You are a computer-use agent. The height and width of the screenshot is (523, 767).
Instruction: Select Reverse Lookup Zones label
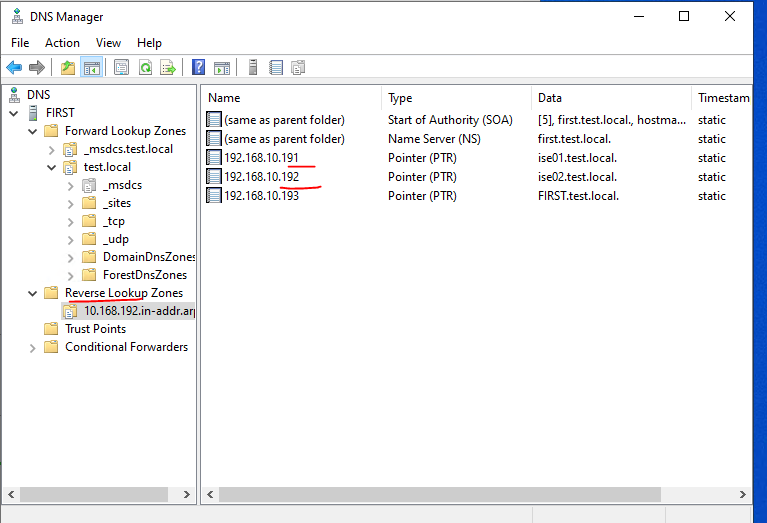(124, 293)
